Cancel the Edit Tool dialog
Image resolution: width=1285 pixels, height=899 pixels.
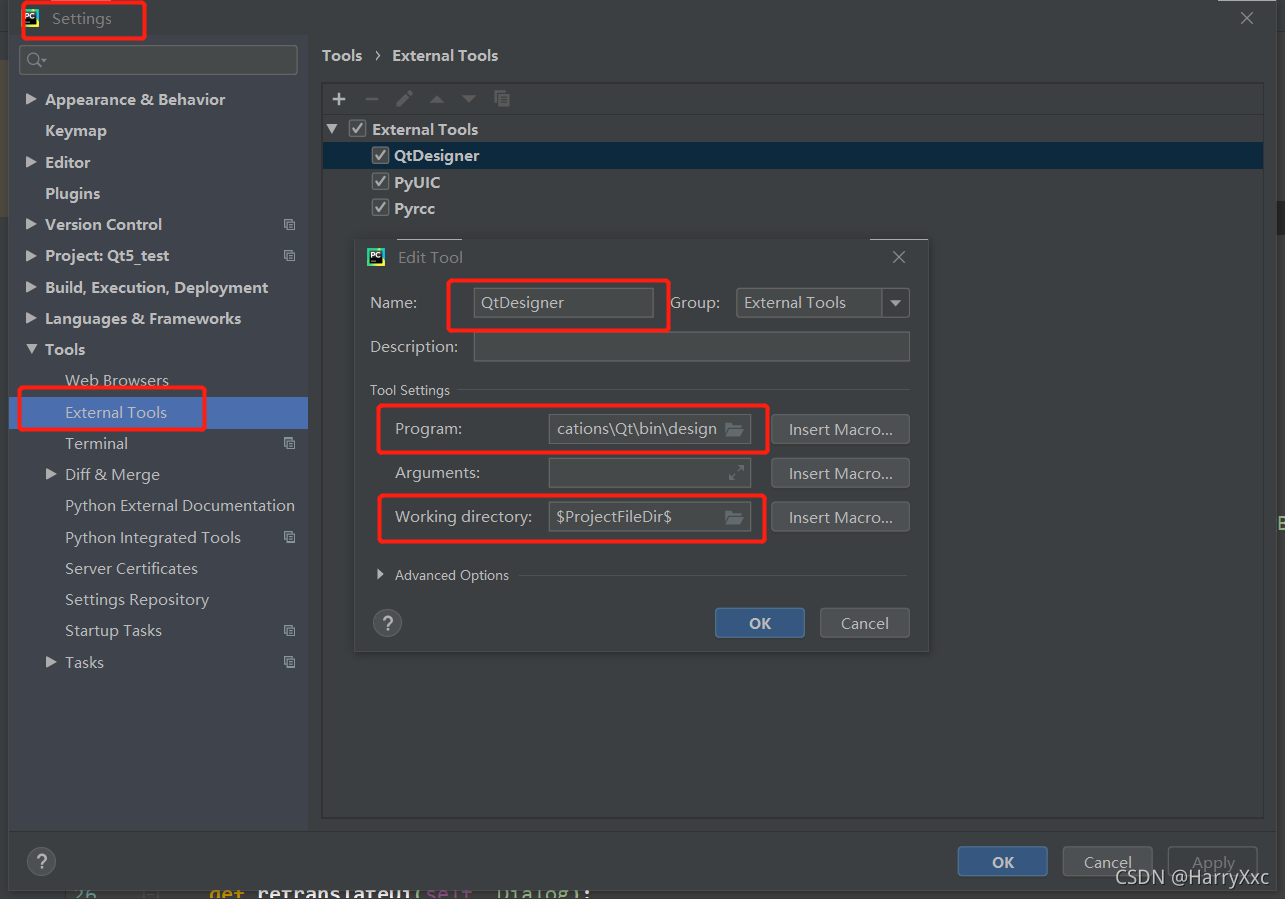pos(865,623)
